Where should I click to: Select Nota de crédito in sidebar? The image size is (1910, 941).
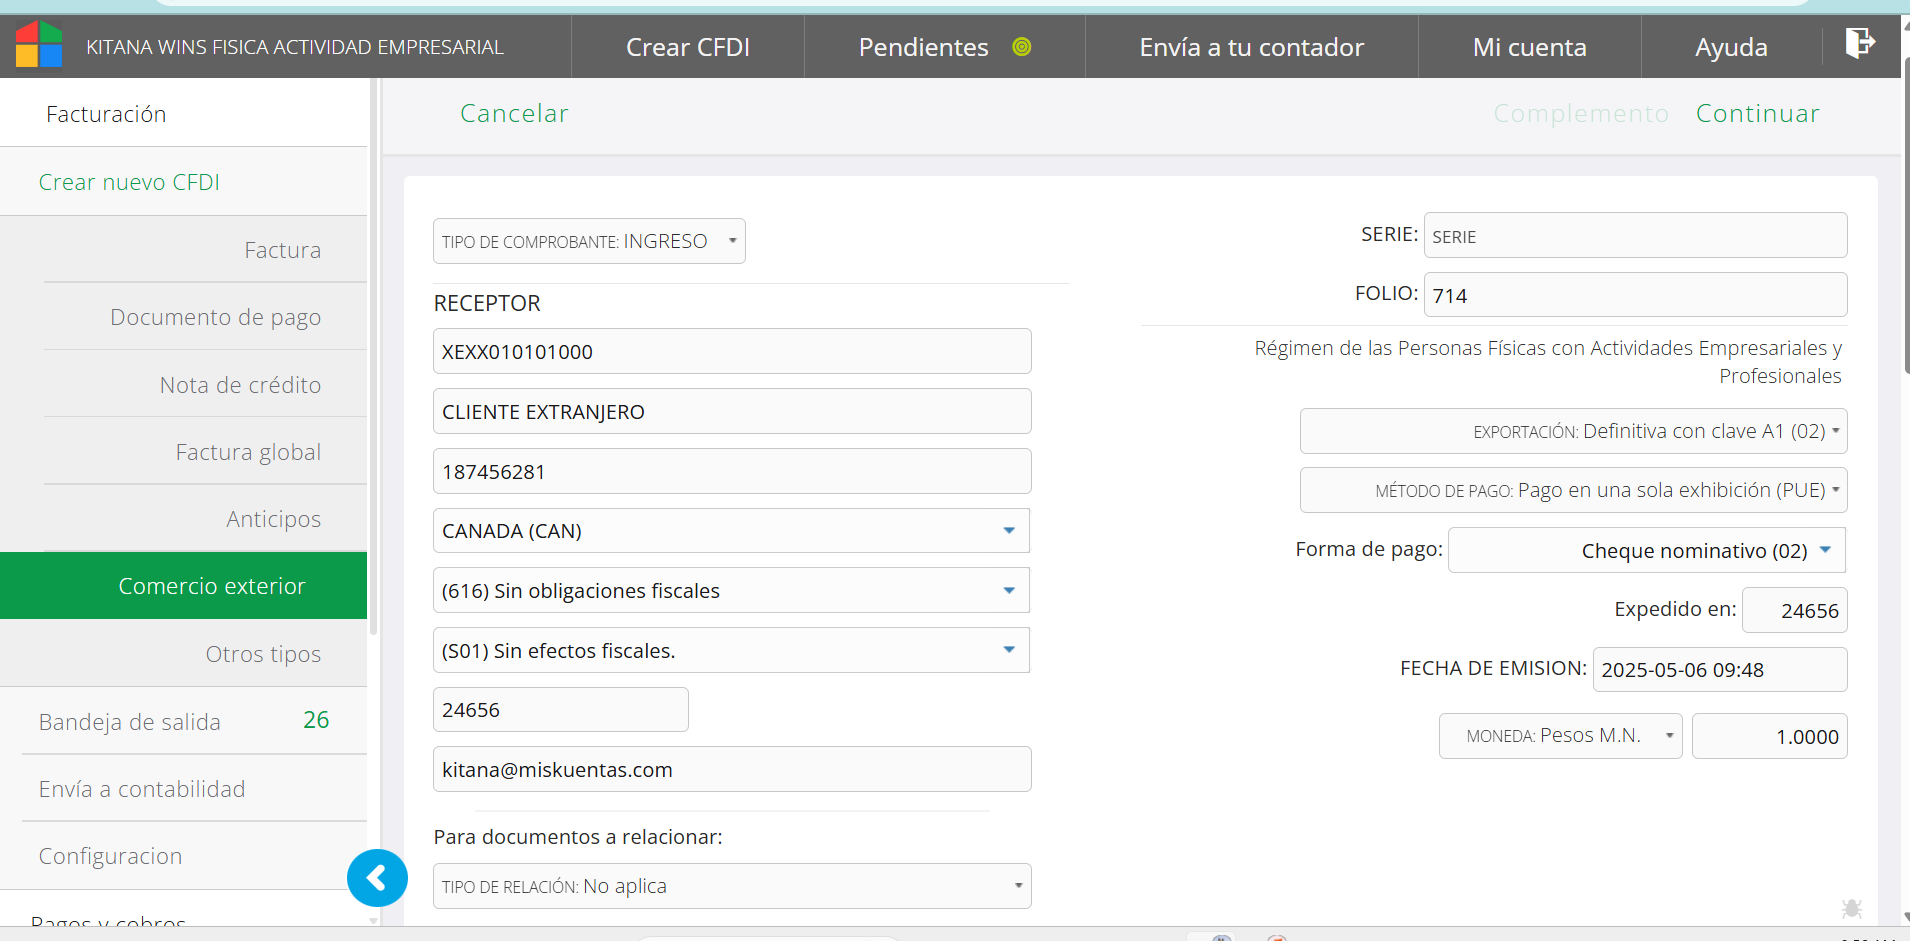click(240, 385)
